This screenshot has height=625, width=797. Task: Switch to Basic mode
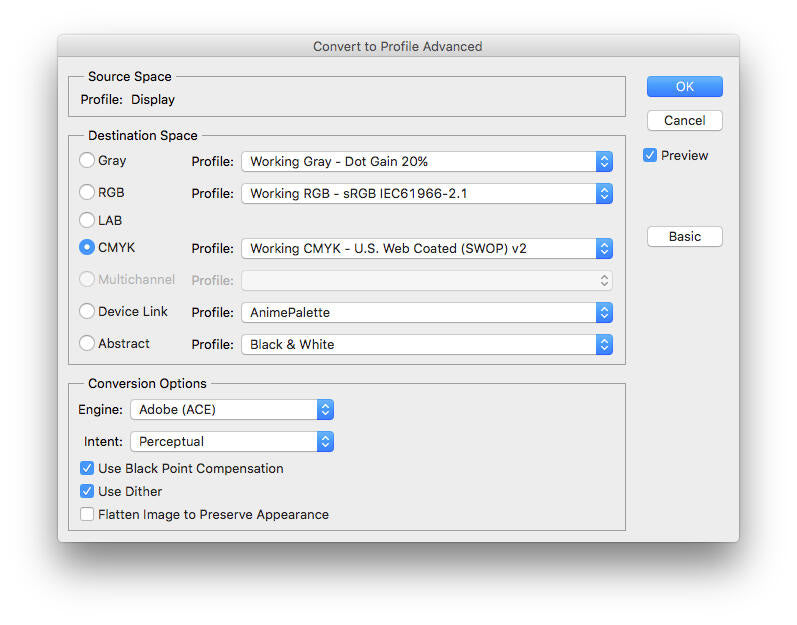(x=684, y=237)
